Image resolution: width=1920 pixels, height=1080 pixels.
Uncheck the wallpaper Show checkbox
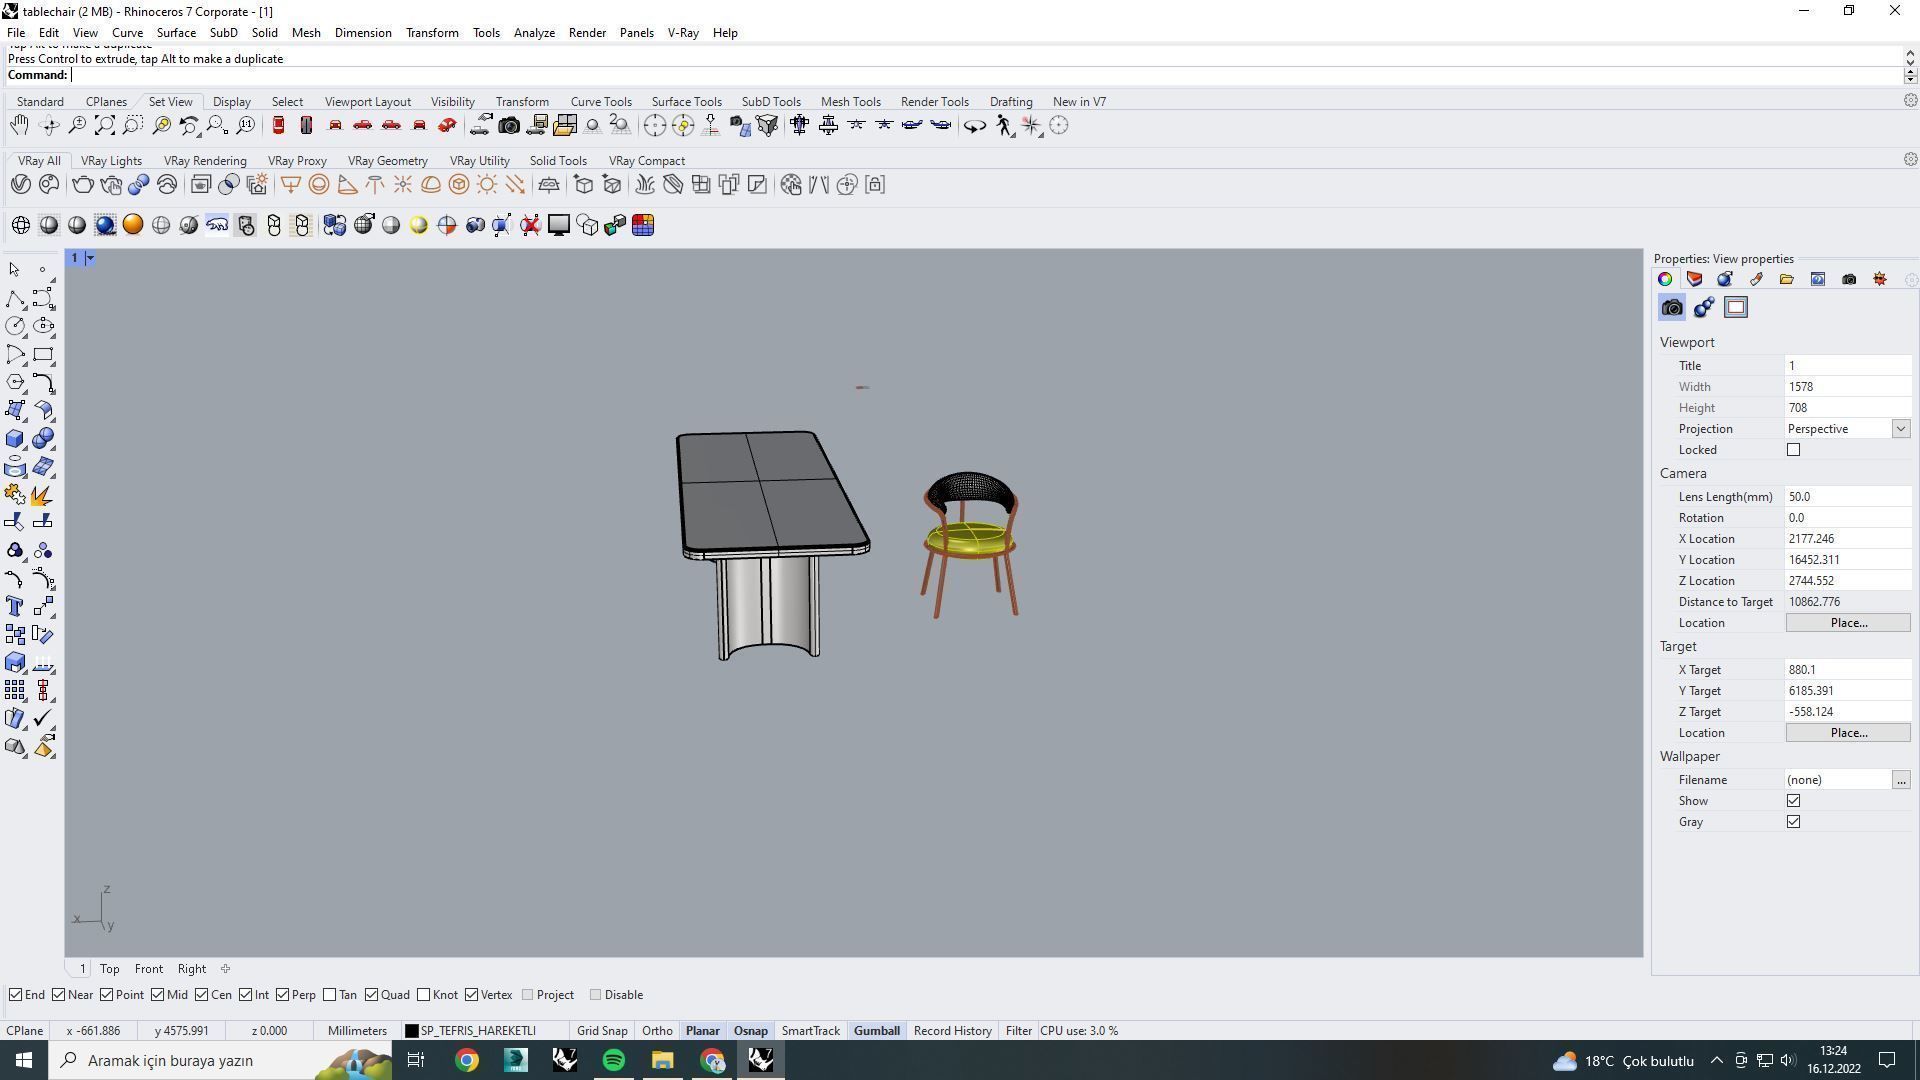point(1794,801)
